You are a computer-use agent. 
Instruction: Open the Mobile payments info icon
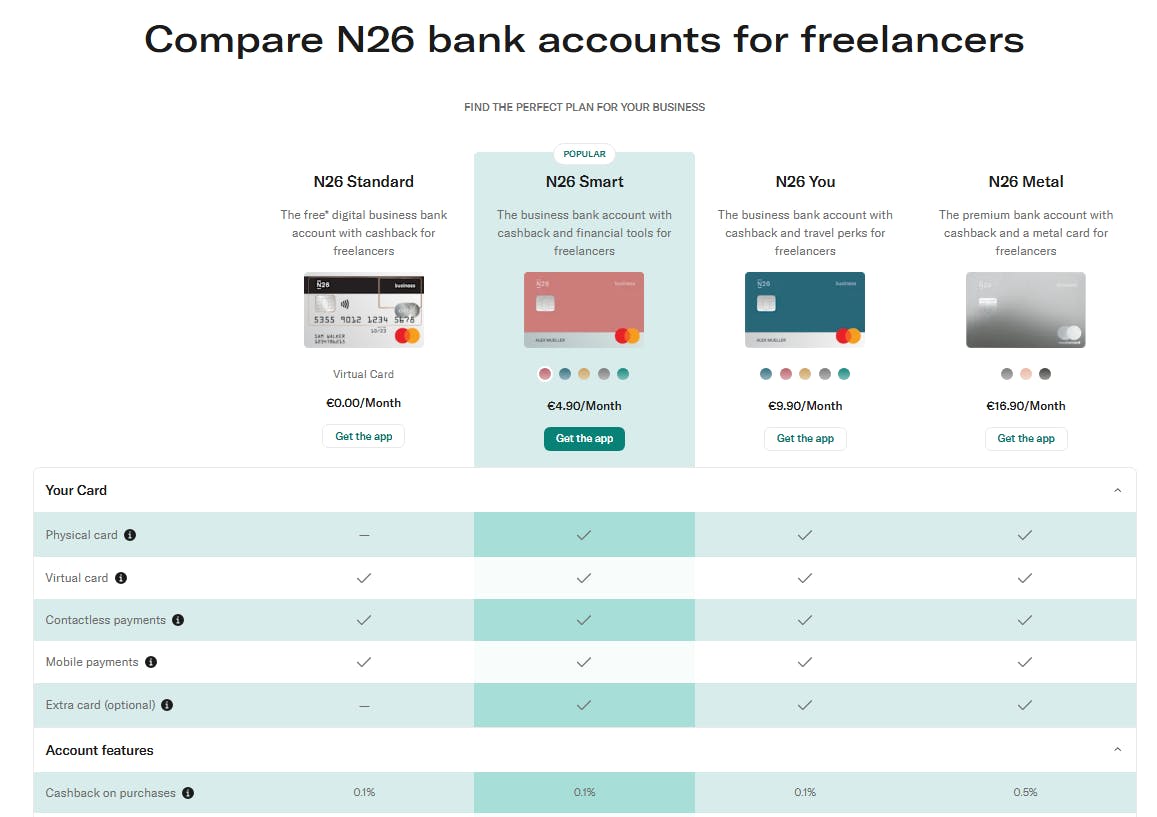click(150, 662)
